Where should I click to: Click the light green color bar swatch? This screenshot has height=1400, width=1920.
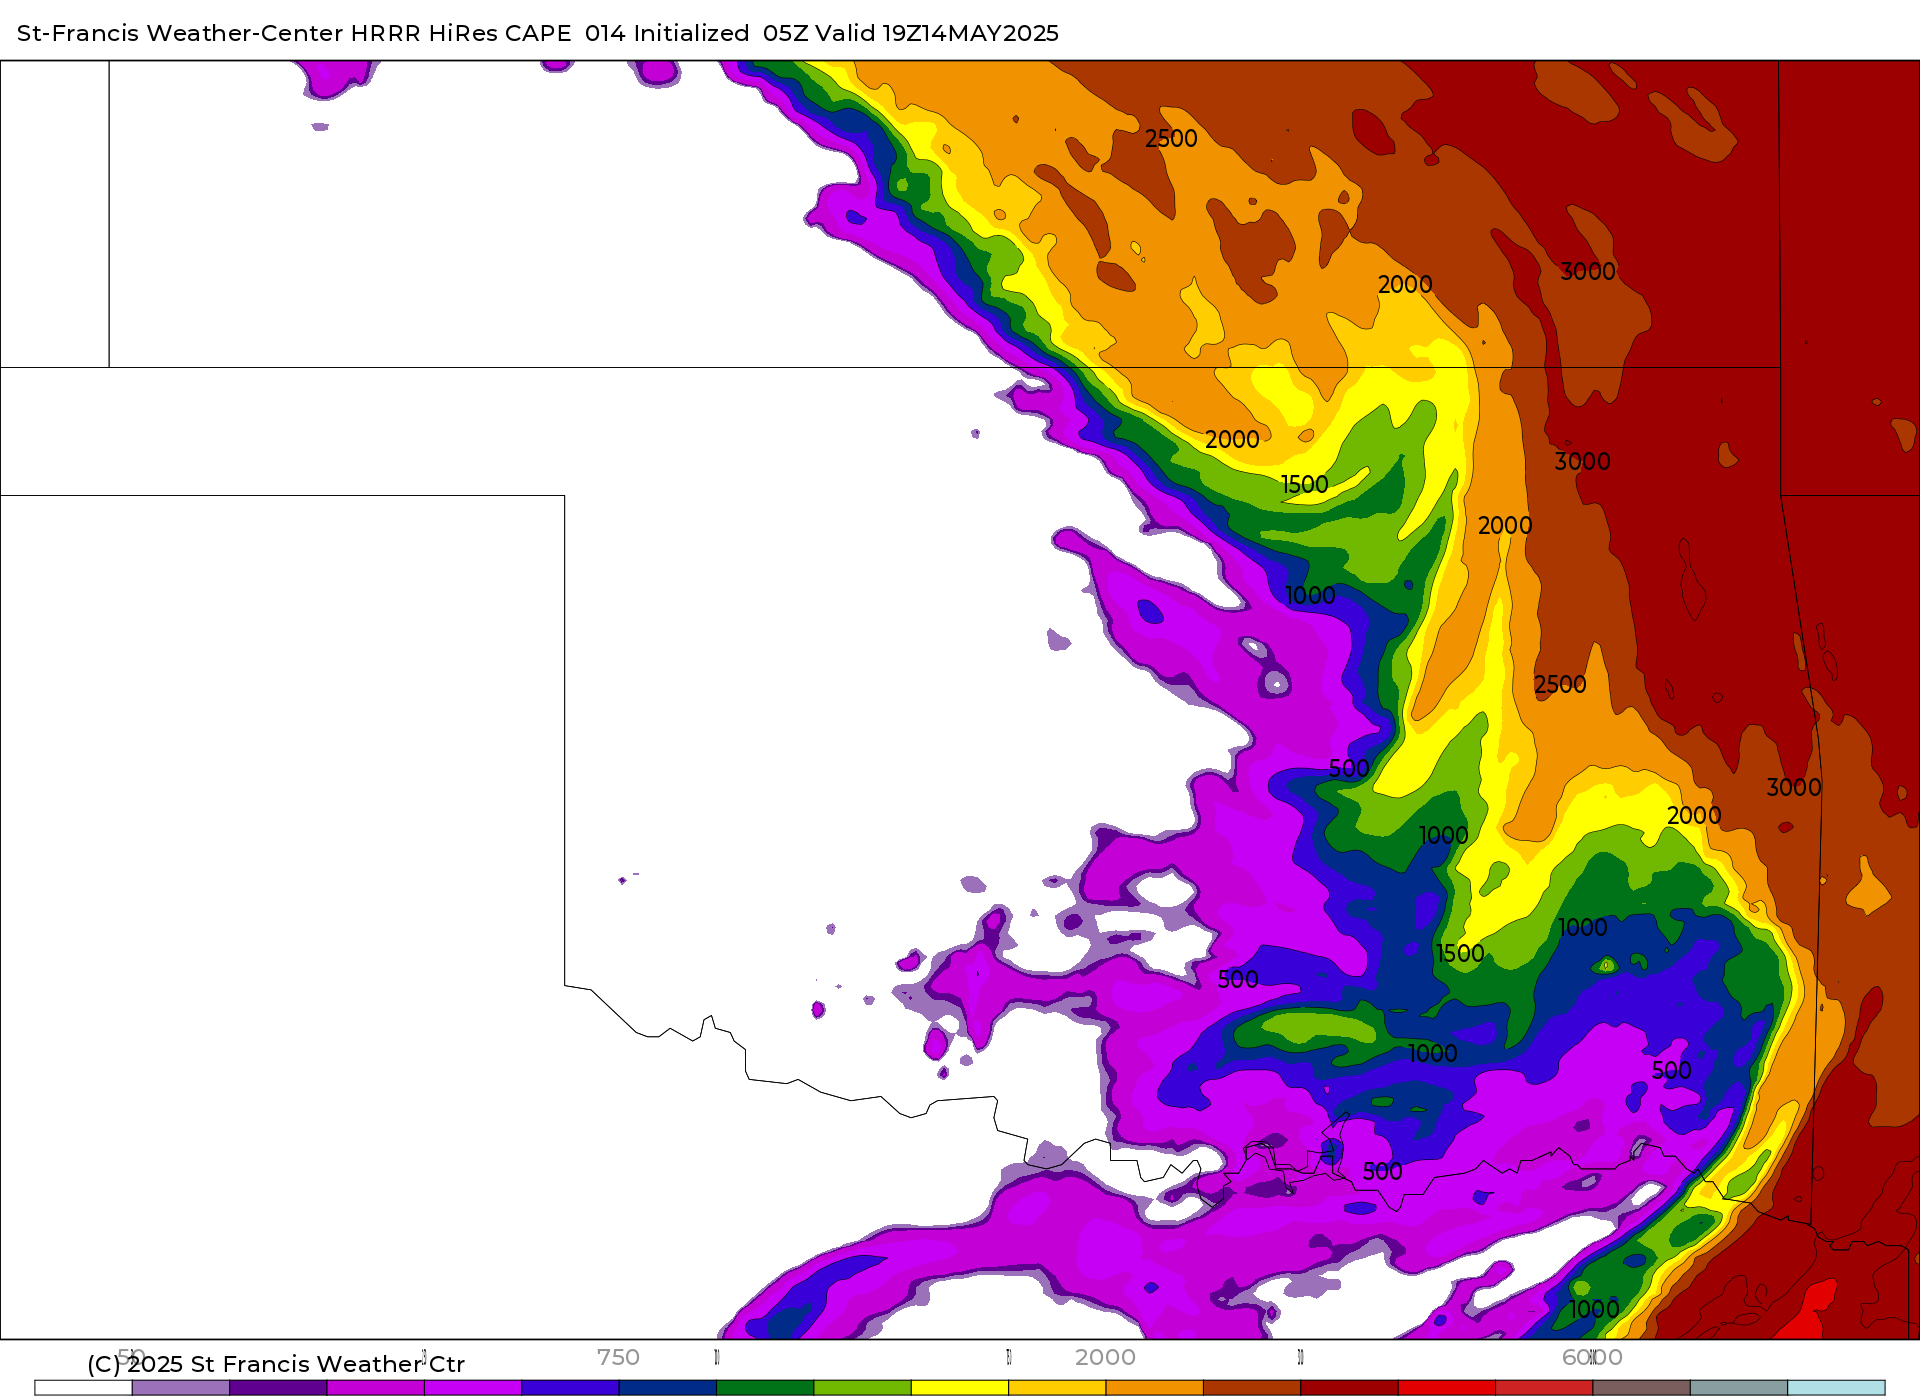coord(862,1387)
